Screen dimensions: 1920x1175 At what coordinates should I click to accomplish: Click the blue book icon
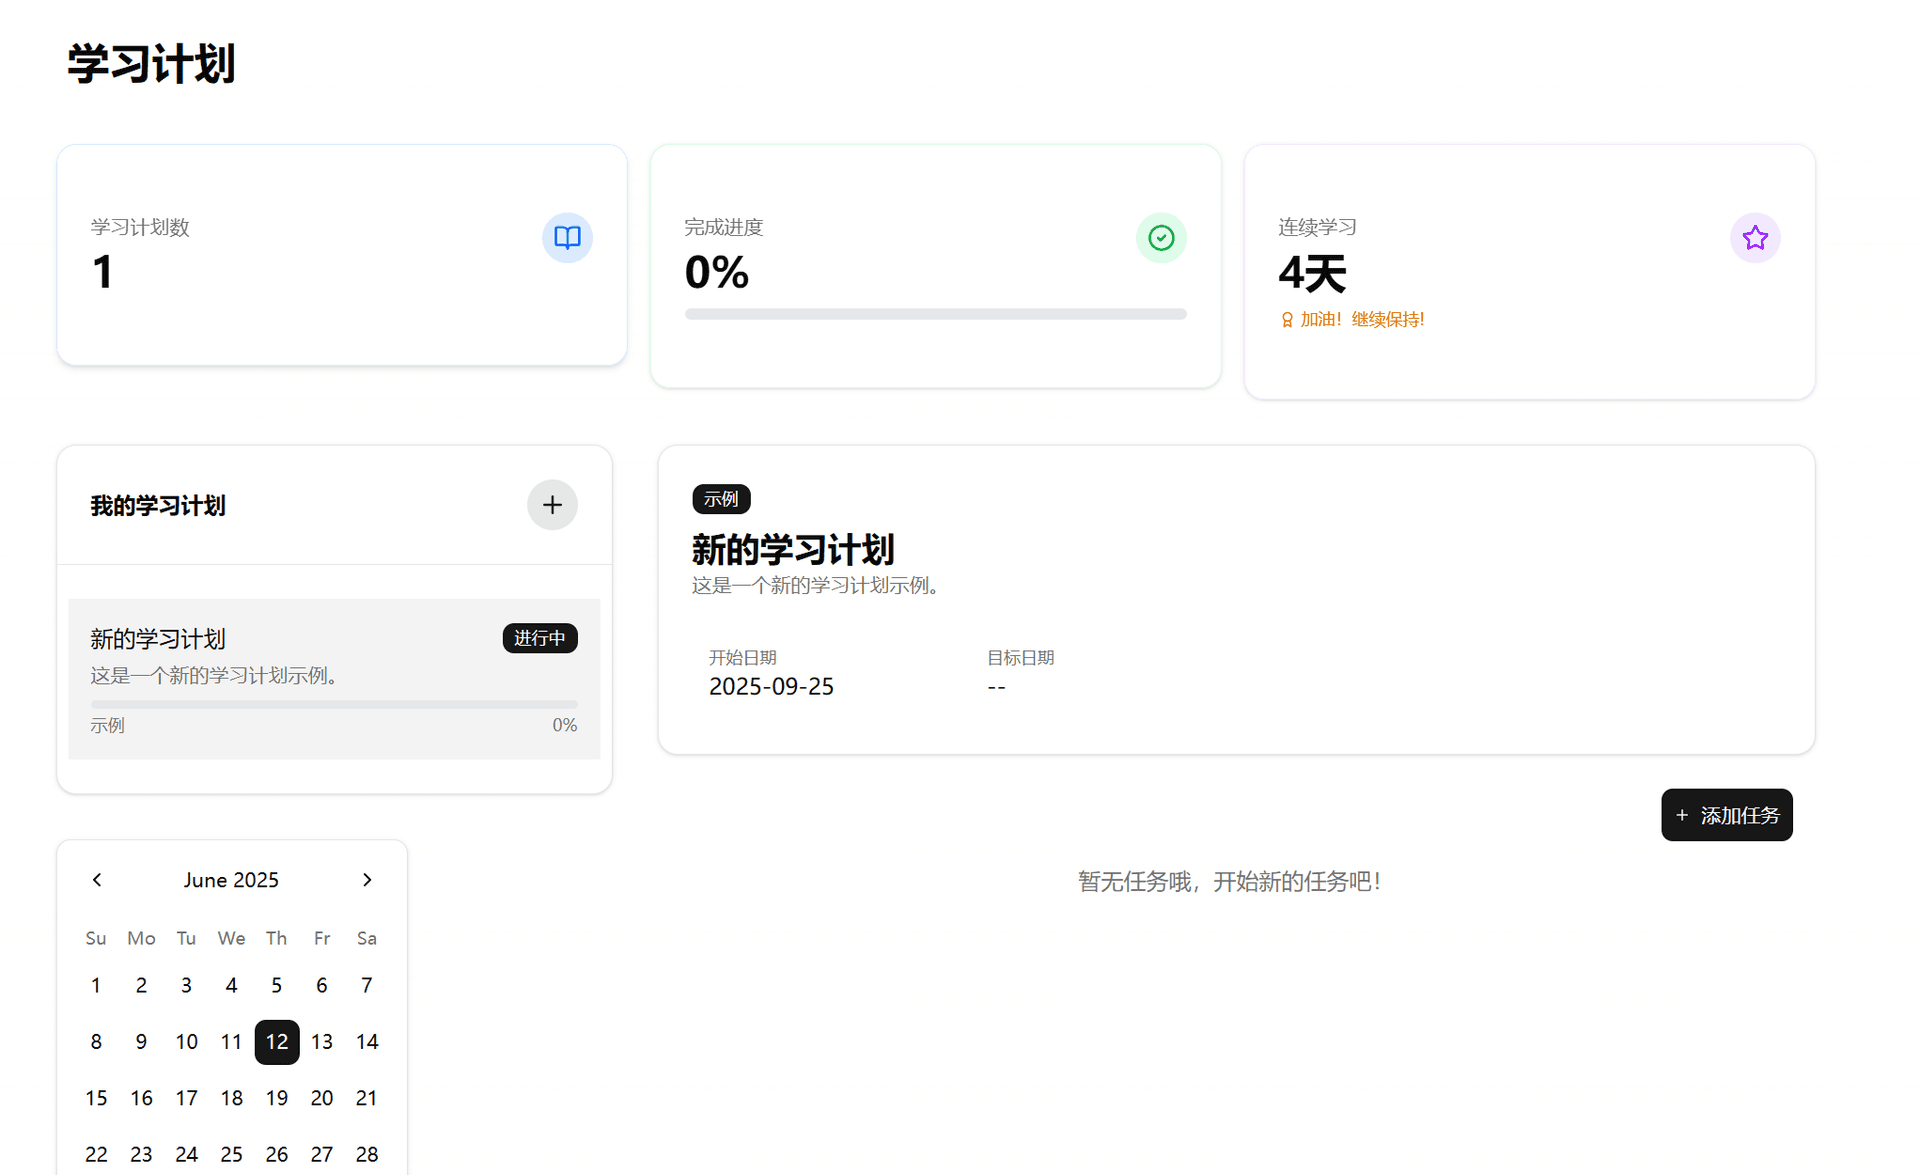pos(567,238)
